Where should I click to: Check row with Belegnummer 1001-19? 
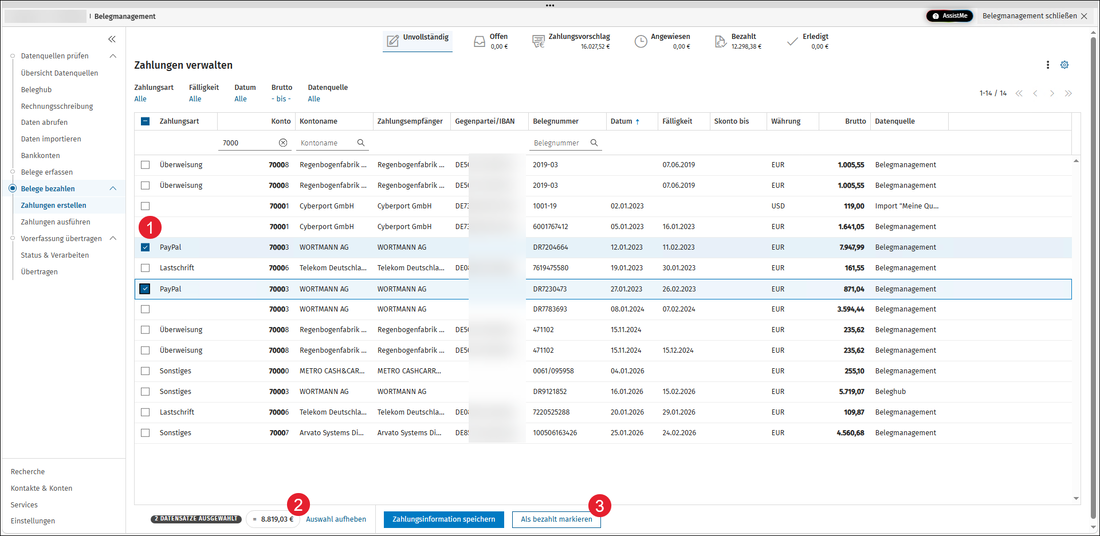click(145, 206)
